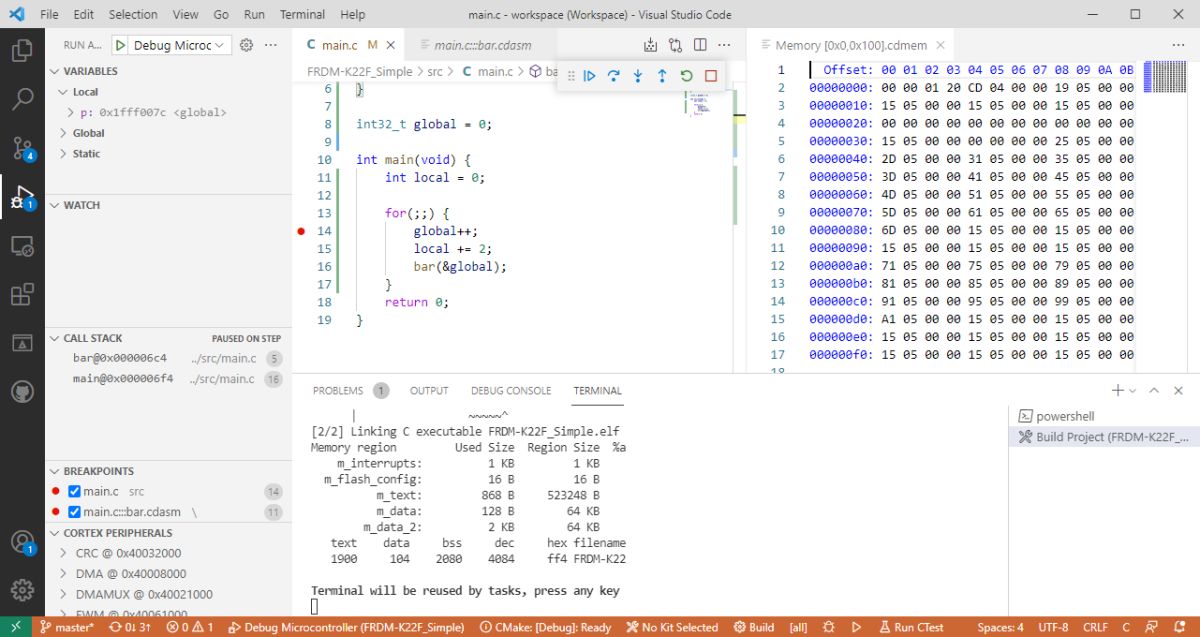Switch to the DEBUG CONSOLE tab
This screenshot has height=637, width=1200.
coord(511,390)
